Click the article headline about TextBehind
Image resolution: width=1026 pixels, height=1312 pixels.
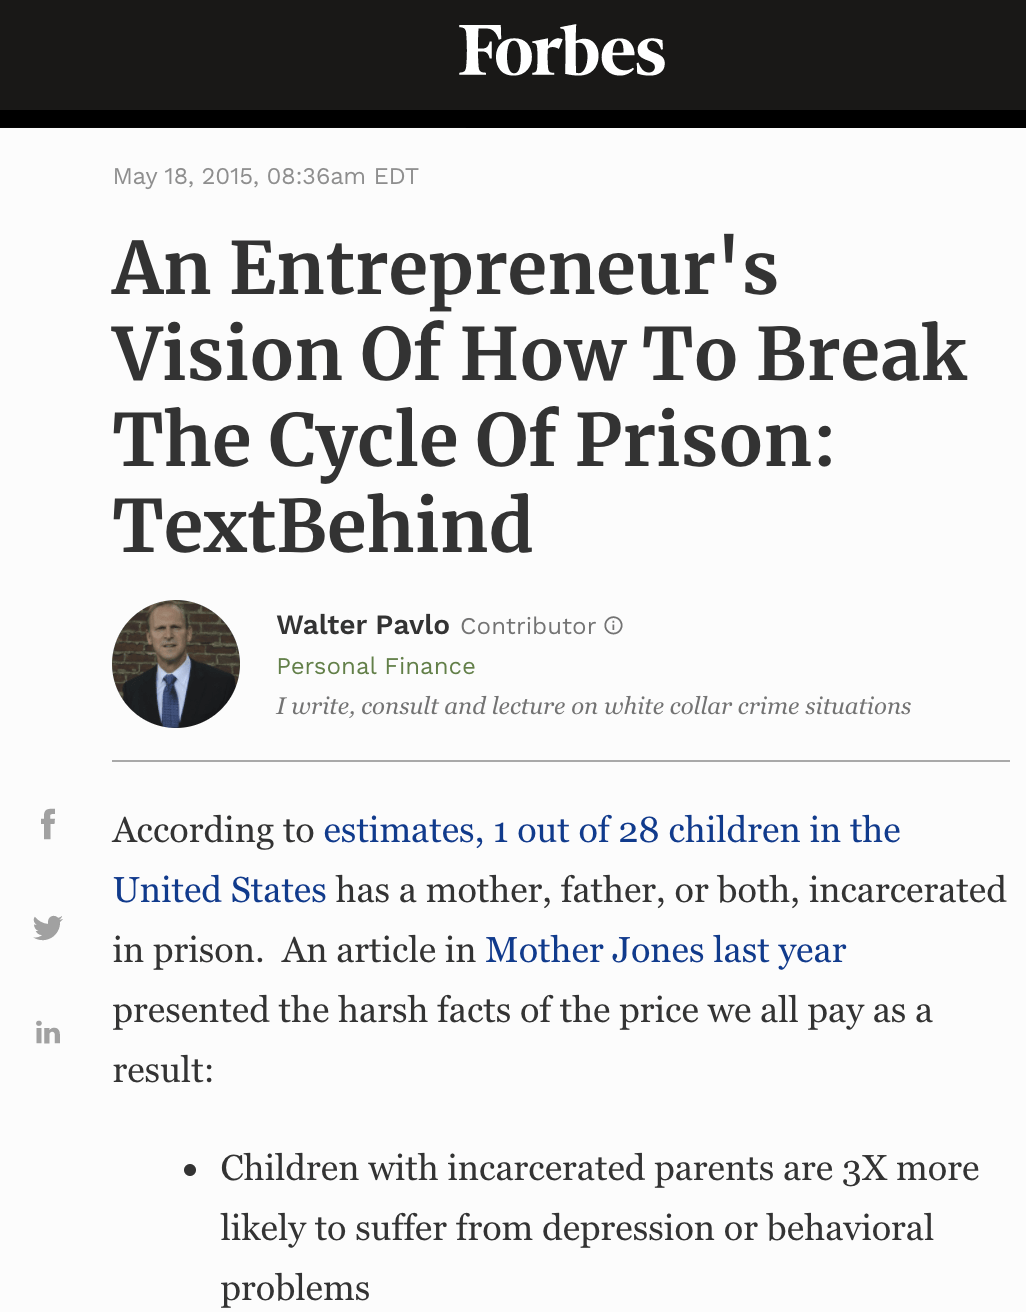click(540, 396)
